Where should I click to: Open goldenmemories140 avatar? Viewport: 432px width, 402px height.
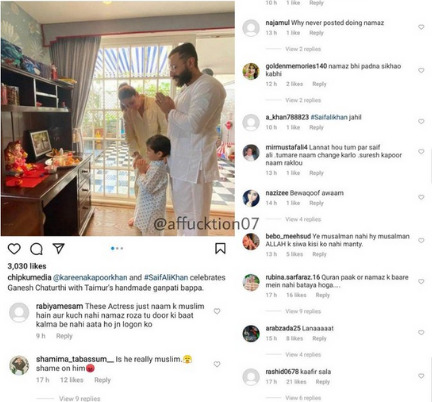pyautogui.click(x=251, y=71)
